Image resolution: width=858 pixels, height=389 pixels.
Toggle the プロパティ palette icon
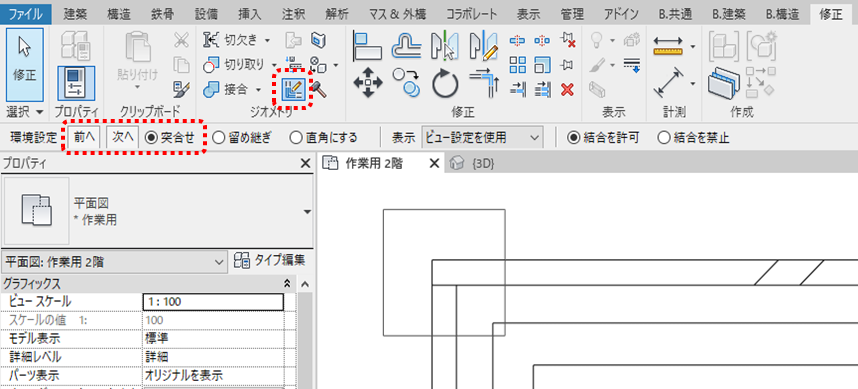76,83
